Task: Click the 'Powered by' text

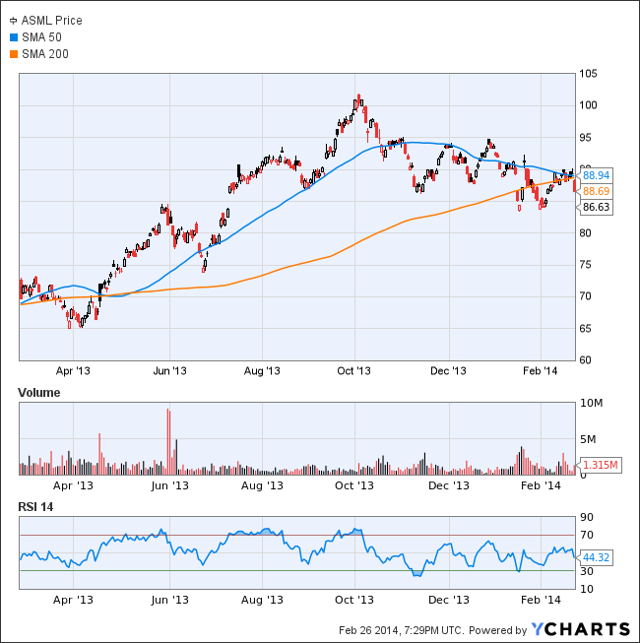Action: 498,630
